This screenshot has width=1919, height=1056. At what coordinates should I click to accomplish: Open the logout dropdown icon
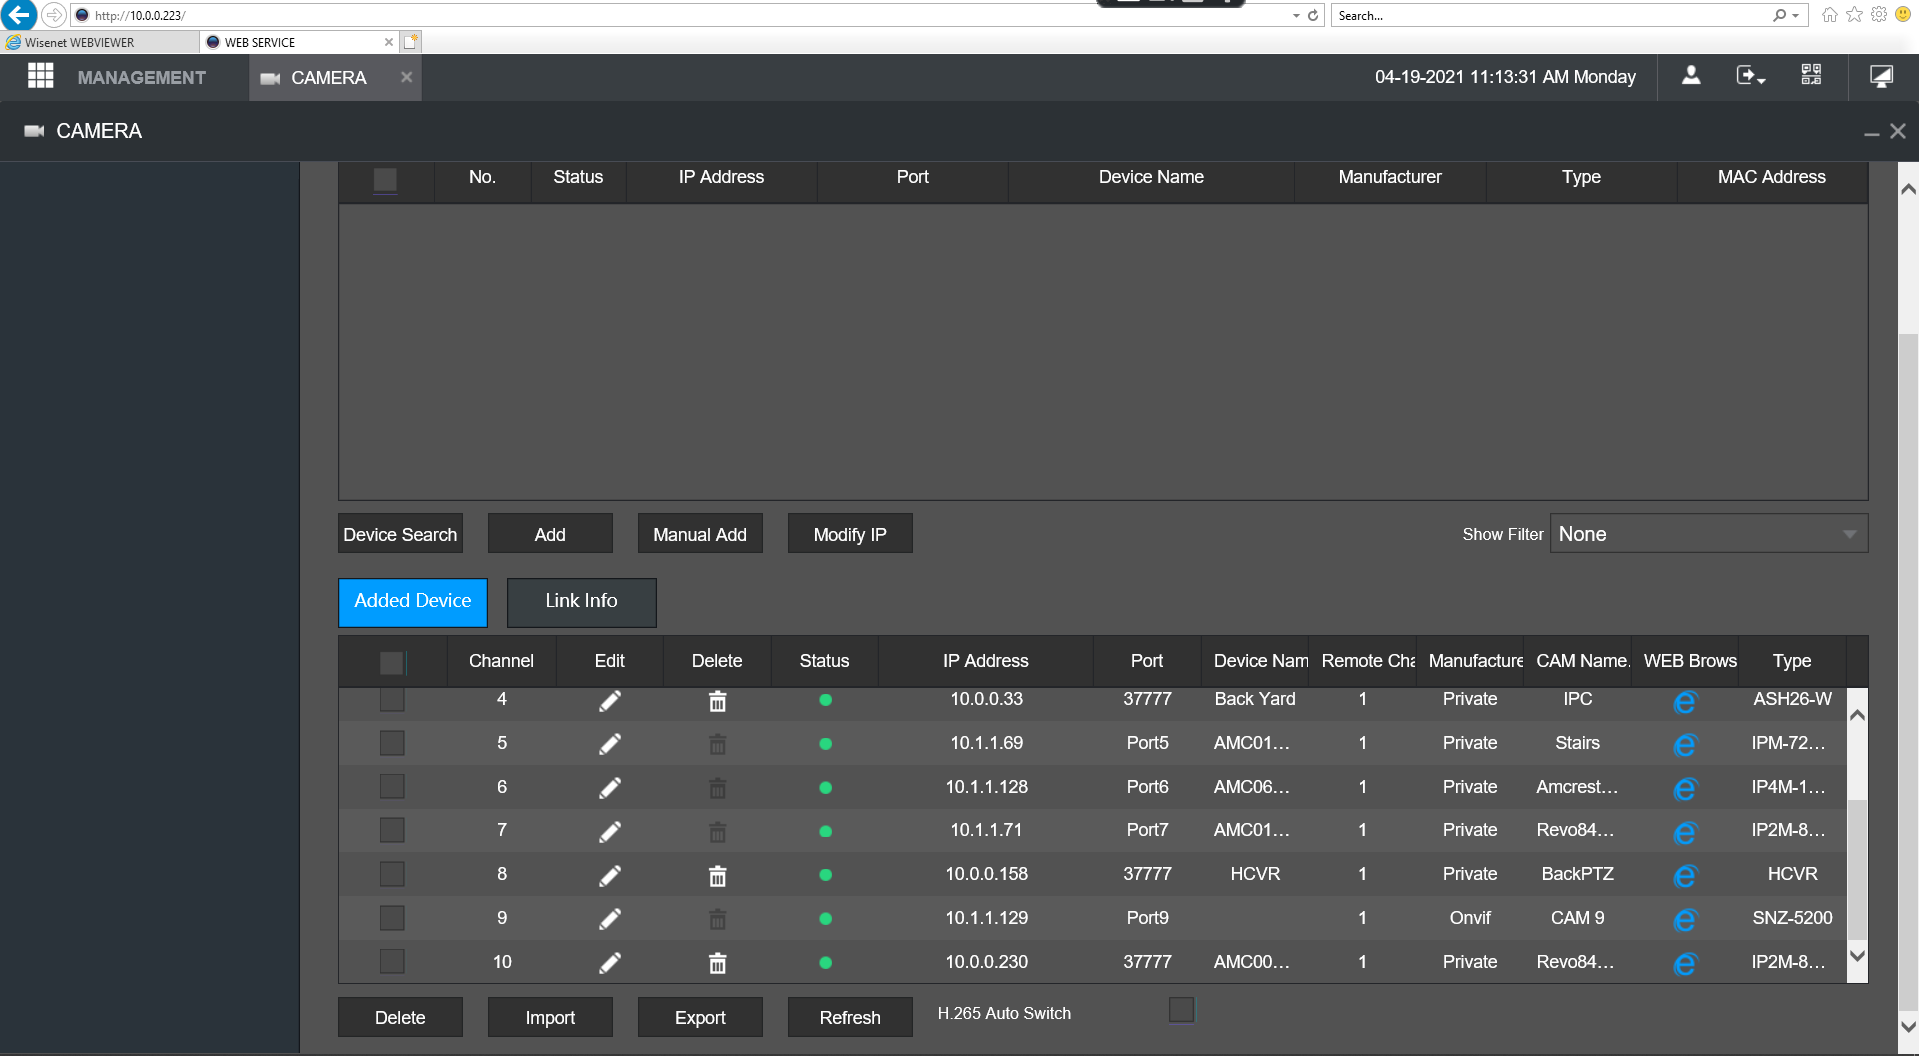click(x=1750, y=76)
